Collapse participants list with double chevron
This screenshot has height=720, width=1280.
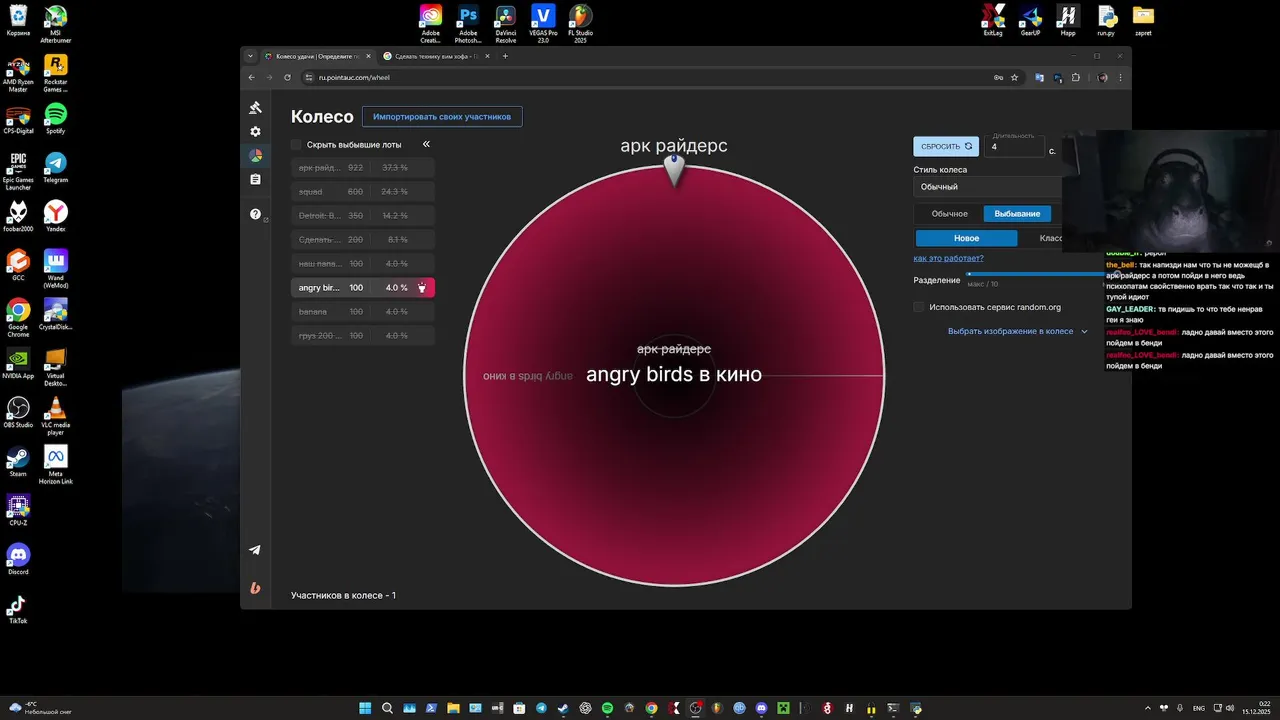(x=426, y=144)
